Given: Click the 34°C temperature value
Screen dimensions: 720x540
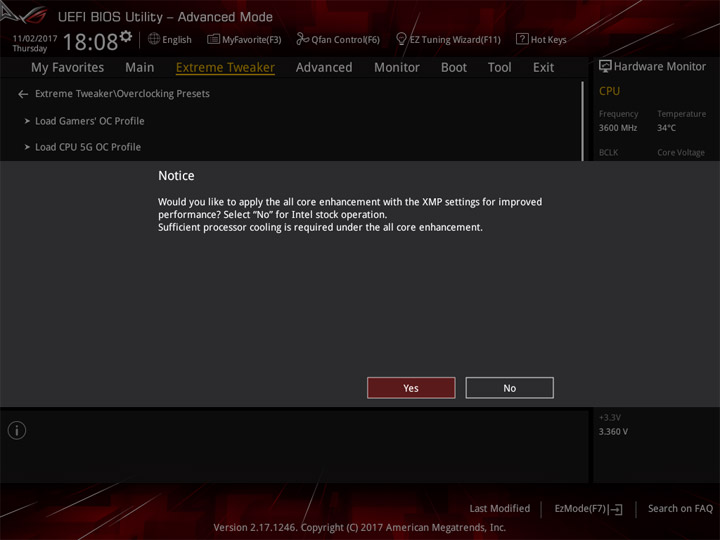Looking at the screenshot, I should click(666, 128).
